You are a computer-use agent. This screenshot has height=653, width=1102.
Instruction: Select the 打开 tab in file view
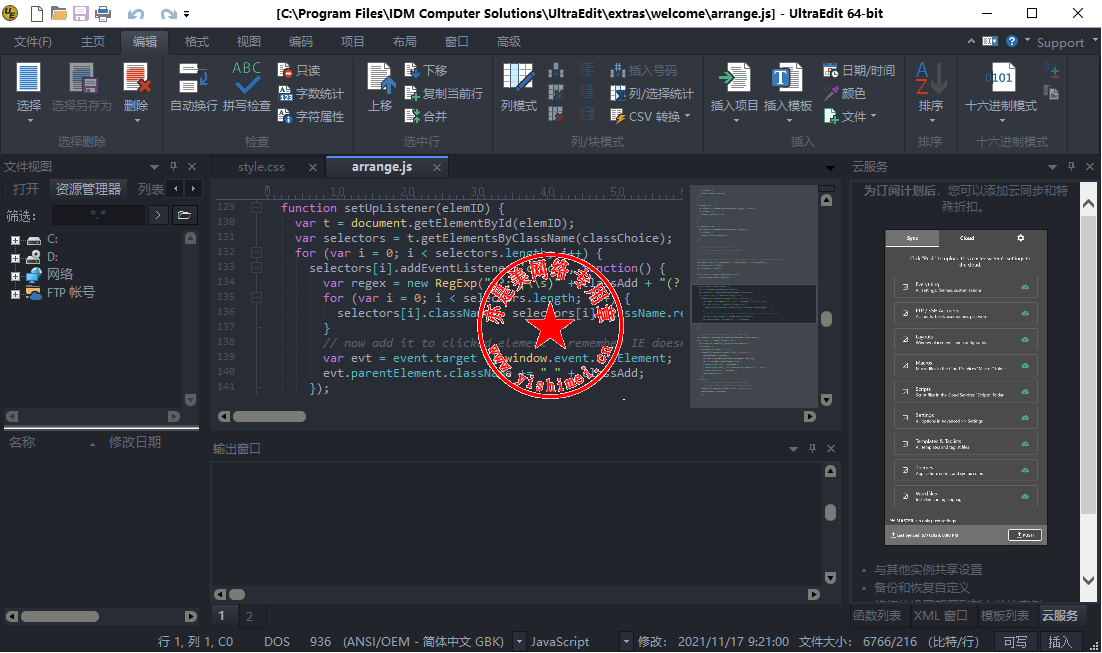click(x=26, y=189)
